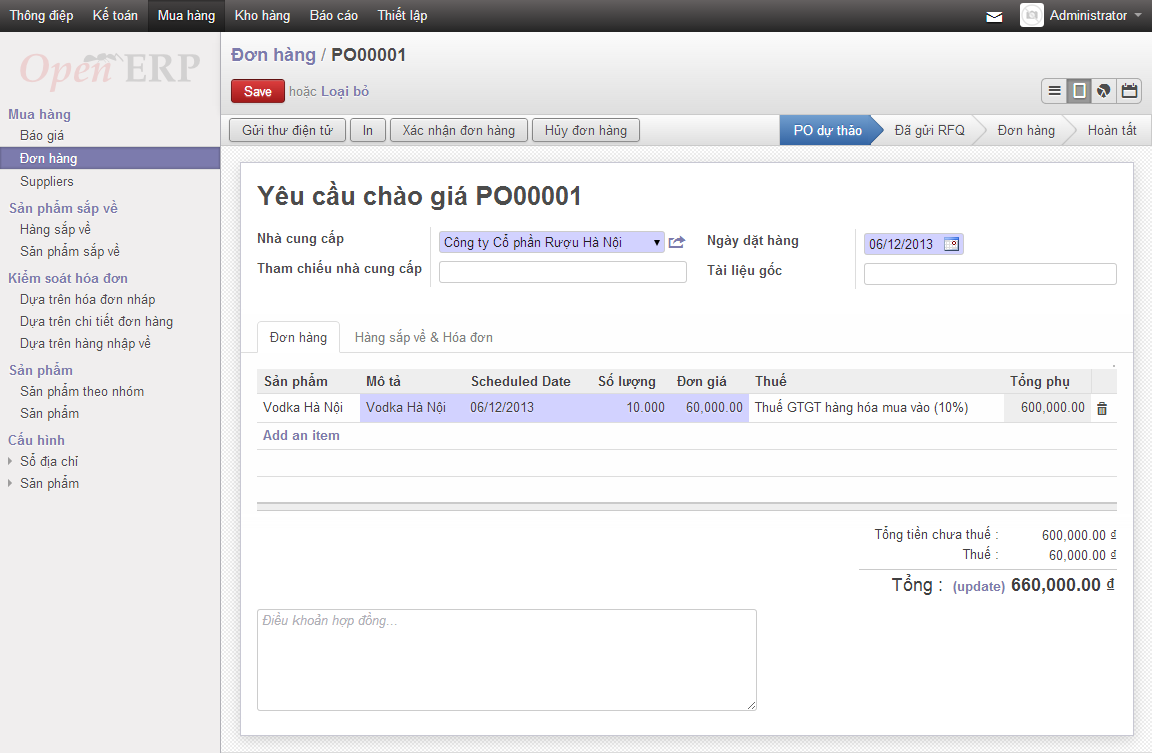Switch to calendar view icon
The width and height of the screenshot is (1152, 753).
click(x=1129, y=91)
